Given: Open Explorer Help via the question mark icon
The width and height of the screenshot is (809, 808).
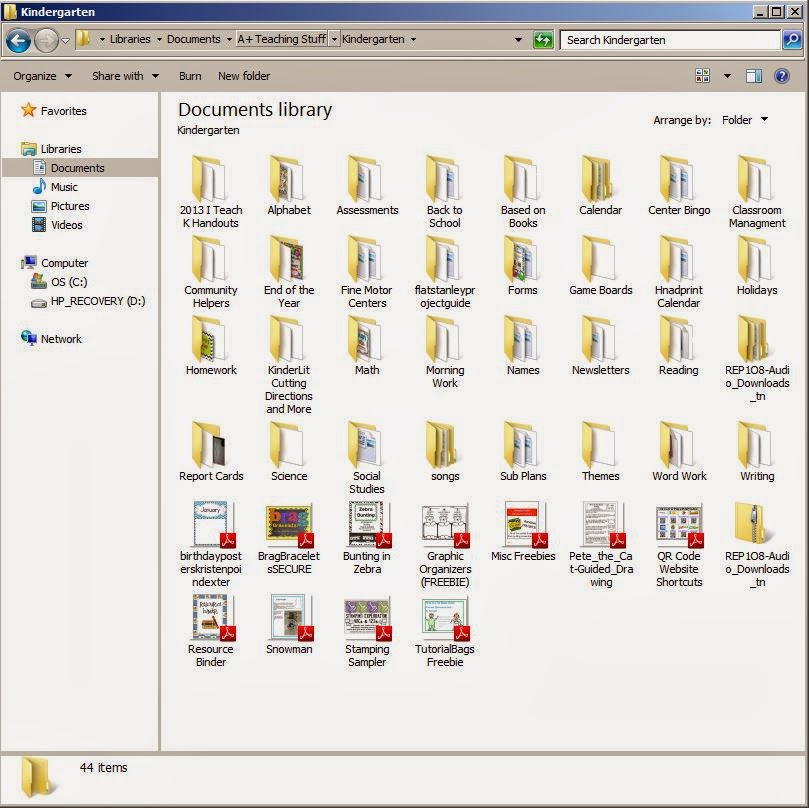Looking at the screenshot, I should coord(782,75).
